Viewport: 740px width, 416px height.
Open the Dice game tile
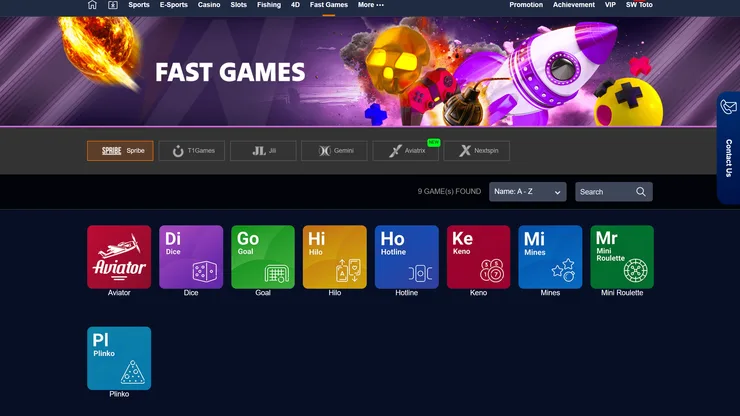pos(191,257)
